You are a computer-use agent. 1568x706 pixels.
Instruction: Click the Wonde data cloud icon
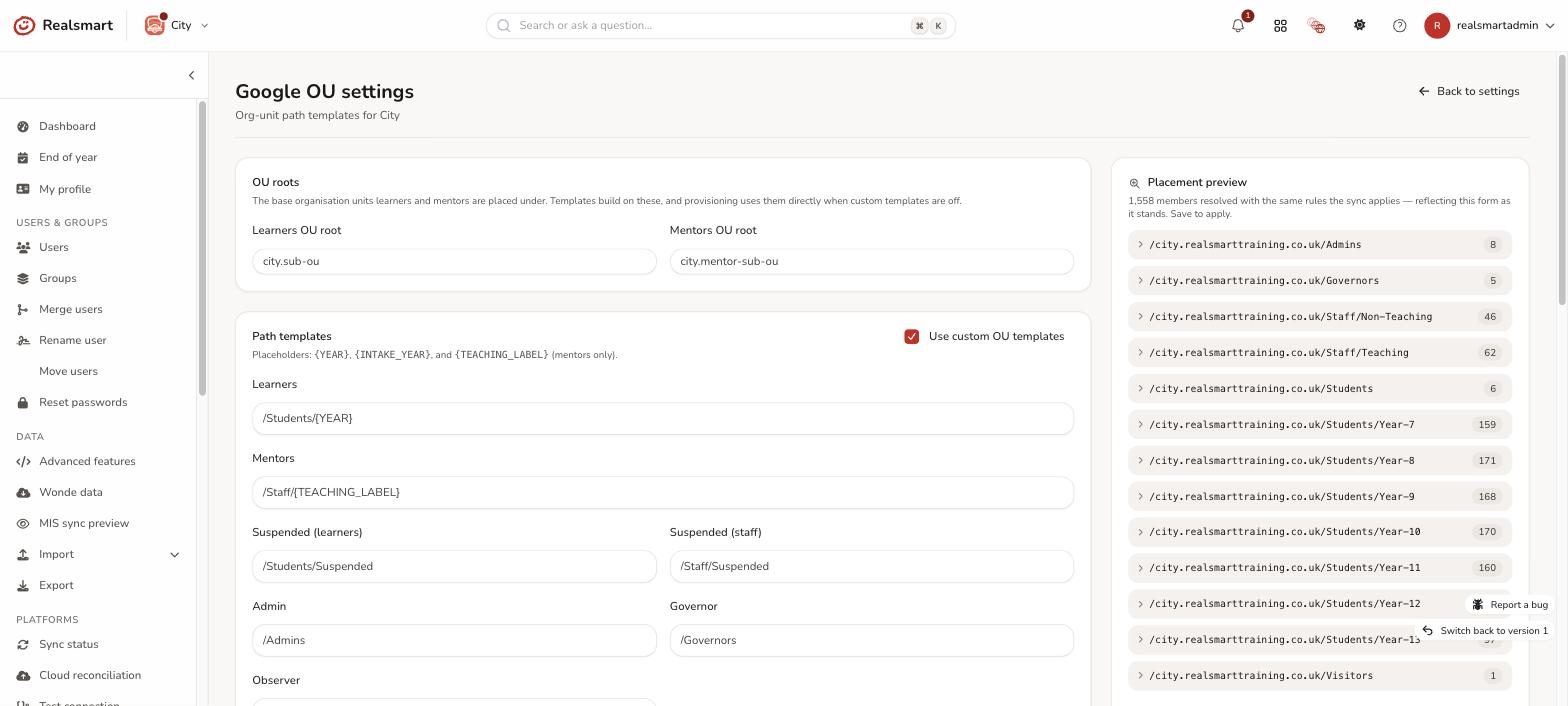23,492
